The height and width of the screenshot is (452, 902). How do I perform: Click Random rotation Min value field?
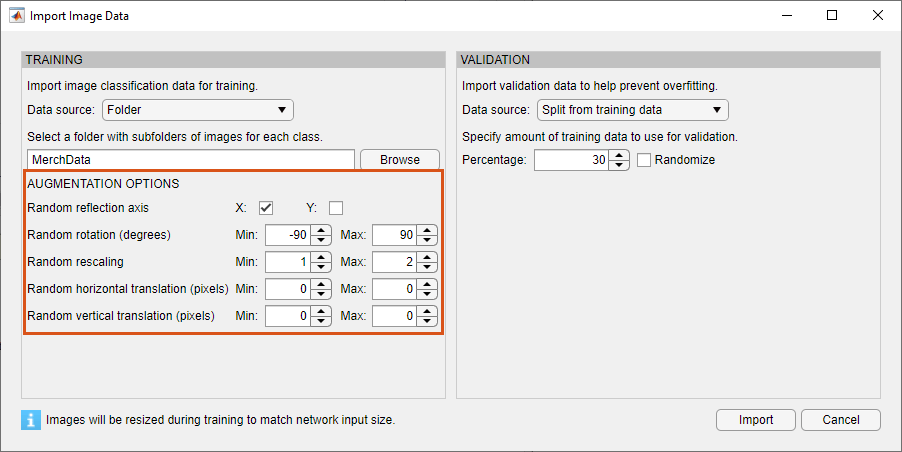pyautogui.click(x=288, y=235)
